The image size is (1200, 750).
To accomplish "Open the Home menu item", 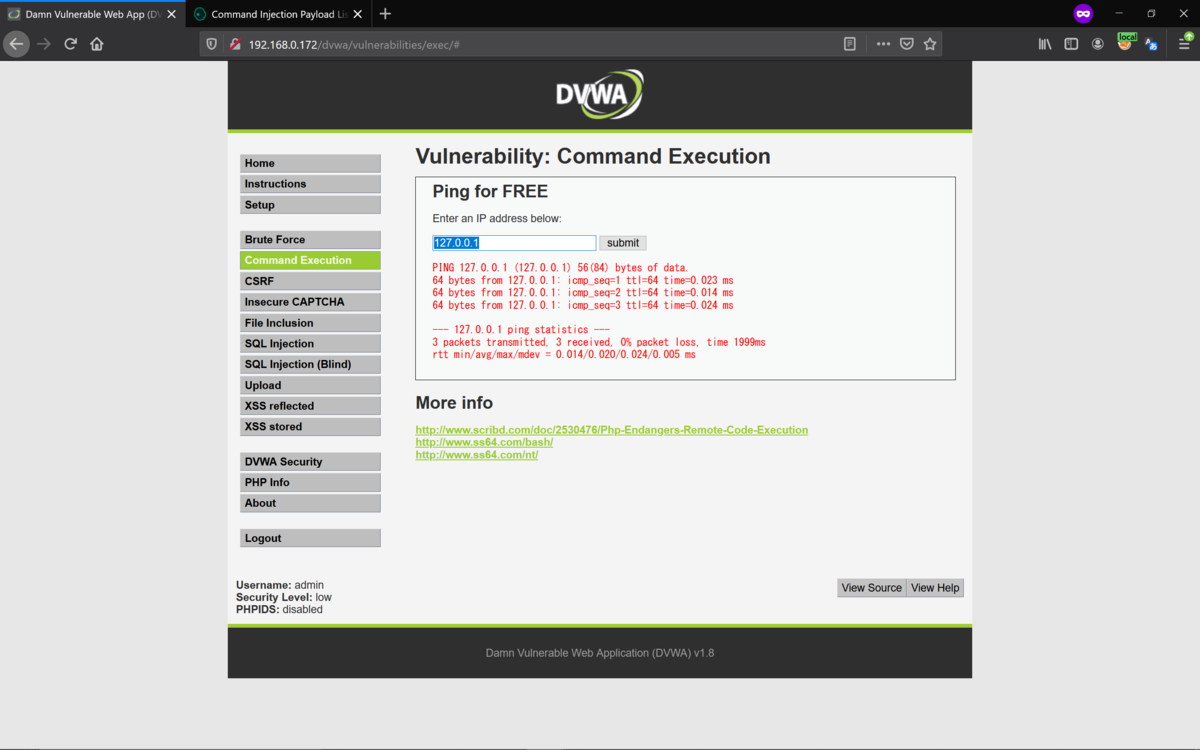I will [x=310, y=163].
